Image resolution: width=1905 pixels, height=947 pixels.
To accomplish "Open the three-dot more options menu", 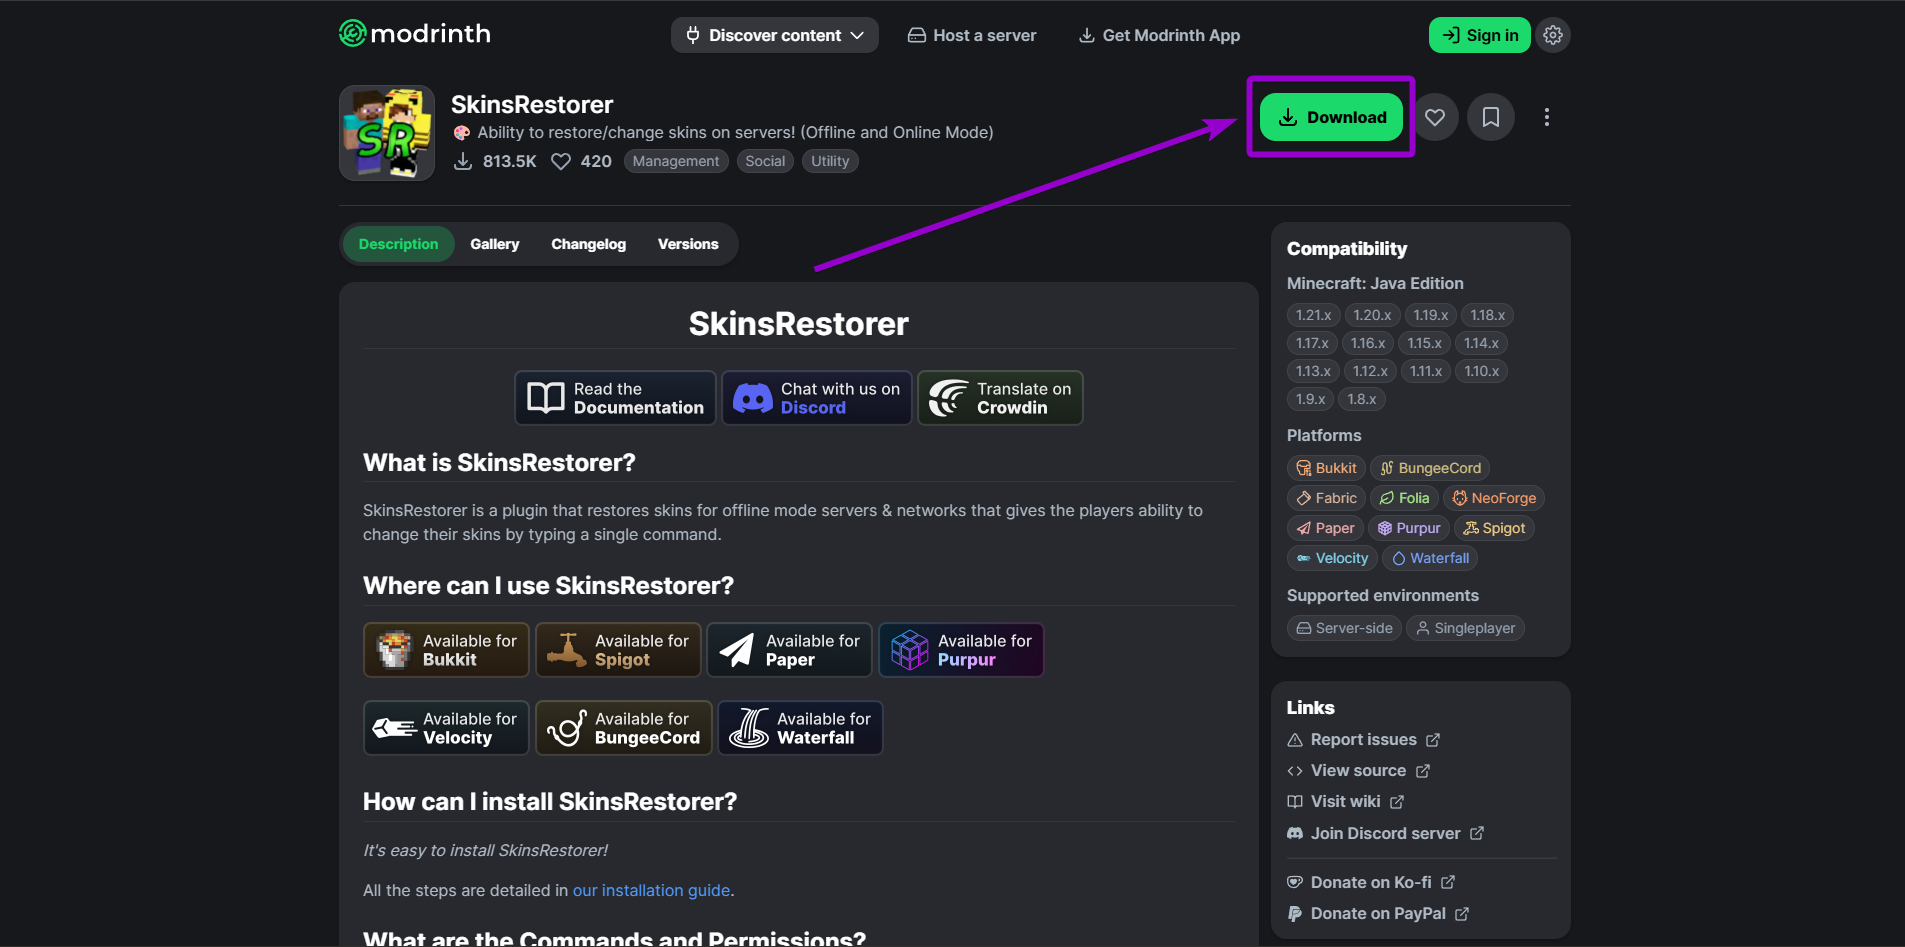I will click(1547, 117).
